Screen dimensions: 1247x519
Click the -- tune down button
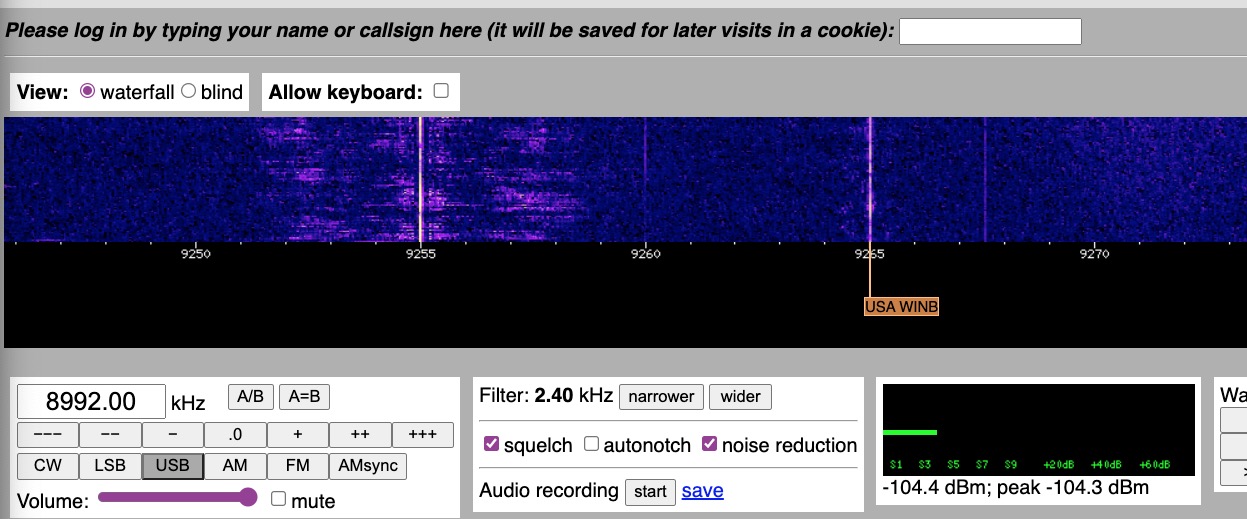[110, 435]
